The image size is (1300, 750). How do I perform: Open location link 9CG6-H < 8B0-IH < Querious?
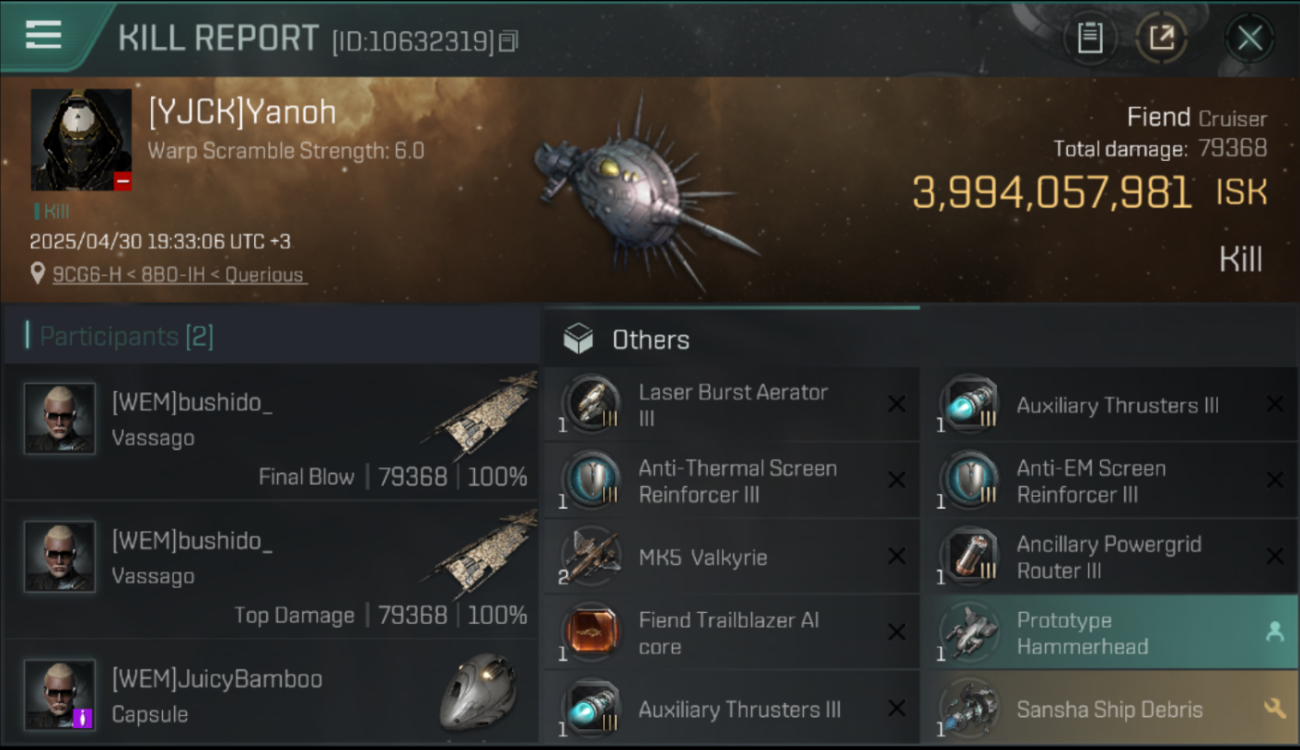pyautogui.click(x=179, y=274)
